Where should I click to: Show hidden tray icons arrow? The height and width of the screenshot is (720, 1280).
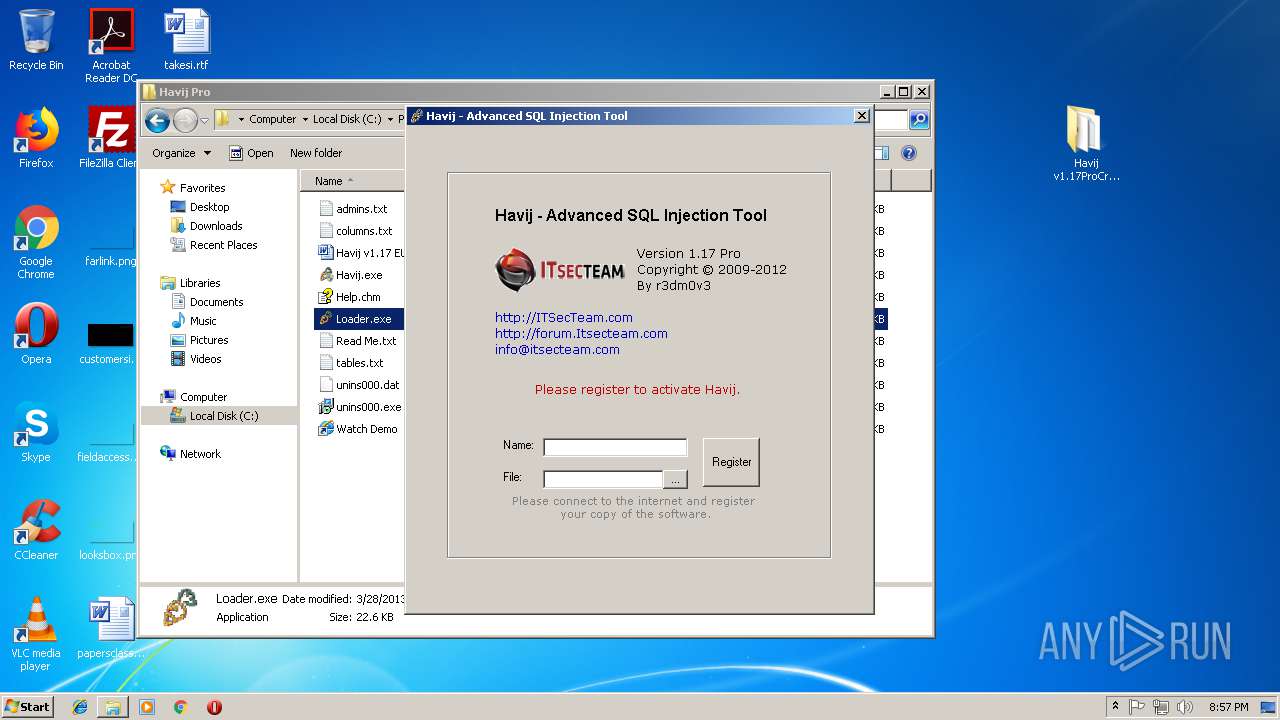[x=1115, y=707]
